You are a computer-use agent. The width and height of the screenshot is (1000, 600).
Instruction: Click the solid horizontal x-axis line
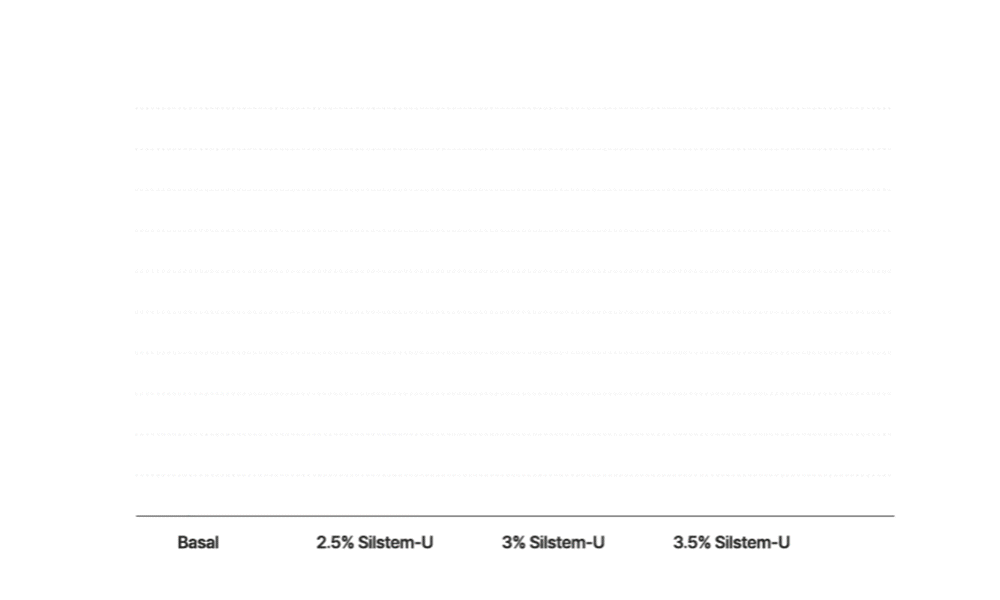click(515, 516)
